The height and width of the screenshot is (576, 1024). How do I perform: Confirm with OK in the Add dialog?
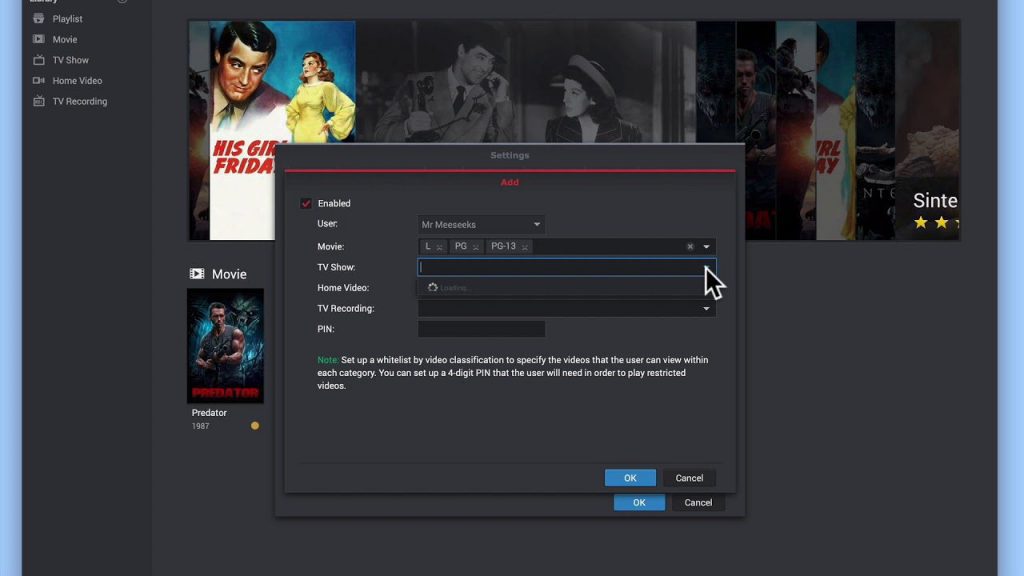[630, 478]
